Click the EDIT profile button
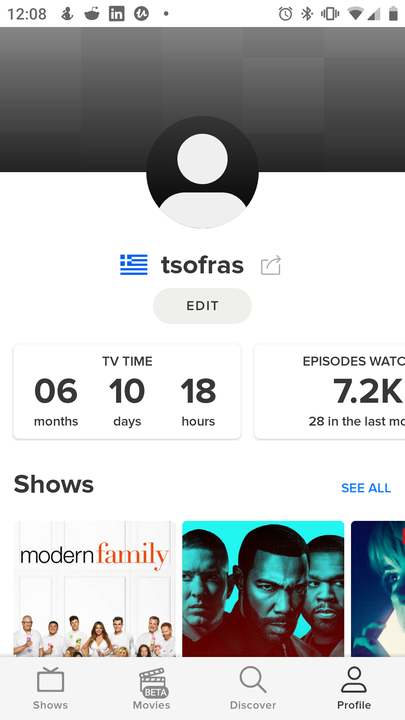This screenshot has width=405, height=720. pos(202,306)
